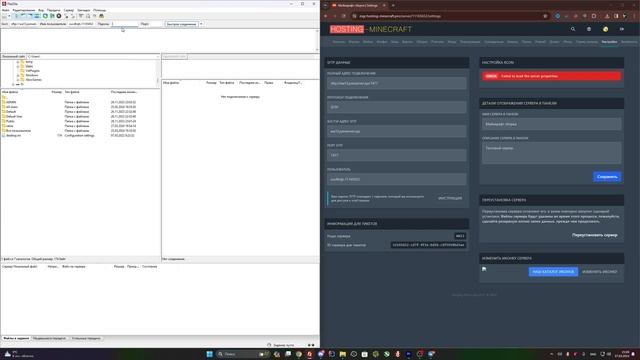The image size is (640, 360).
Task: Toggle directory comparison toolbar icon
Action: [88, 16]
